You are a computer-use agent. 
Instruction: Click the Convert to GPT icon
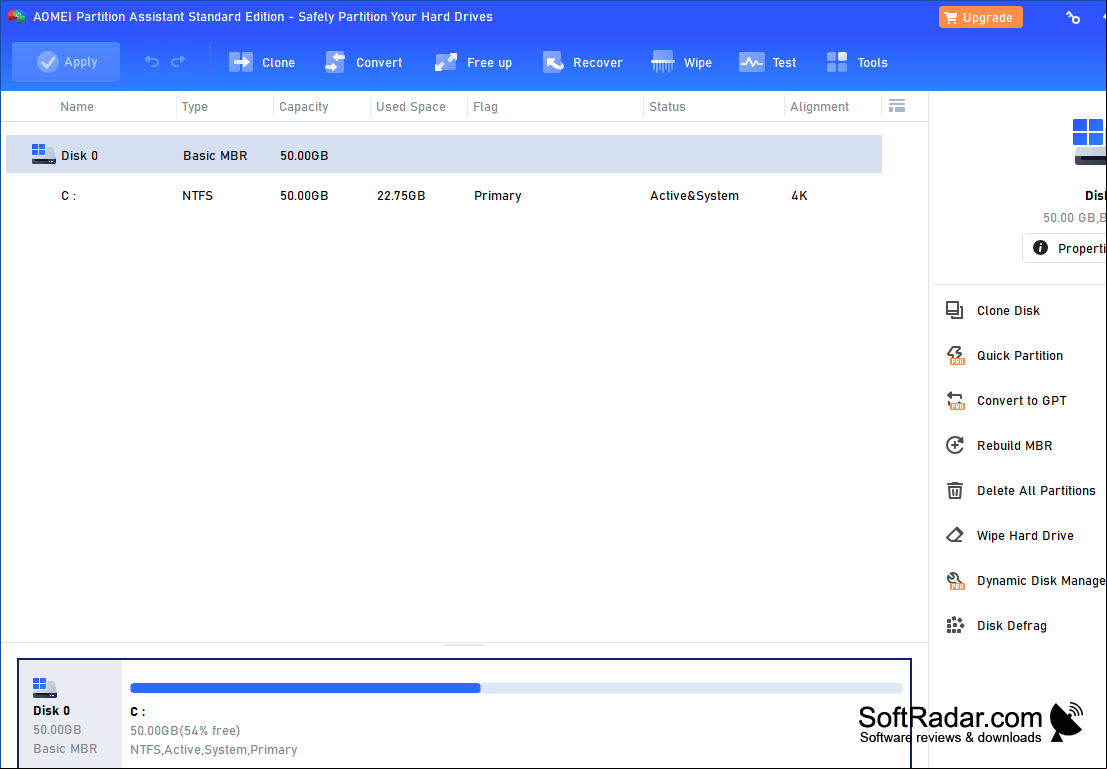(955, 400)
